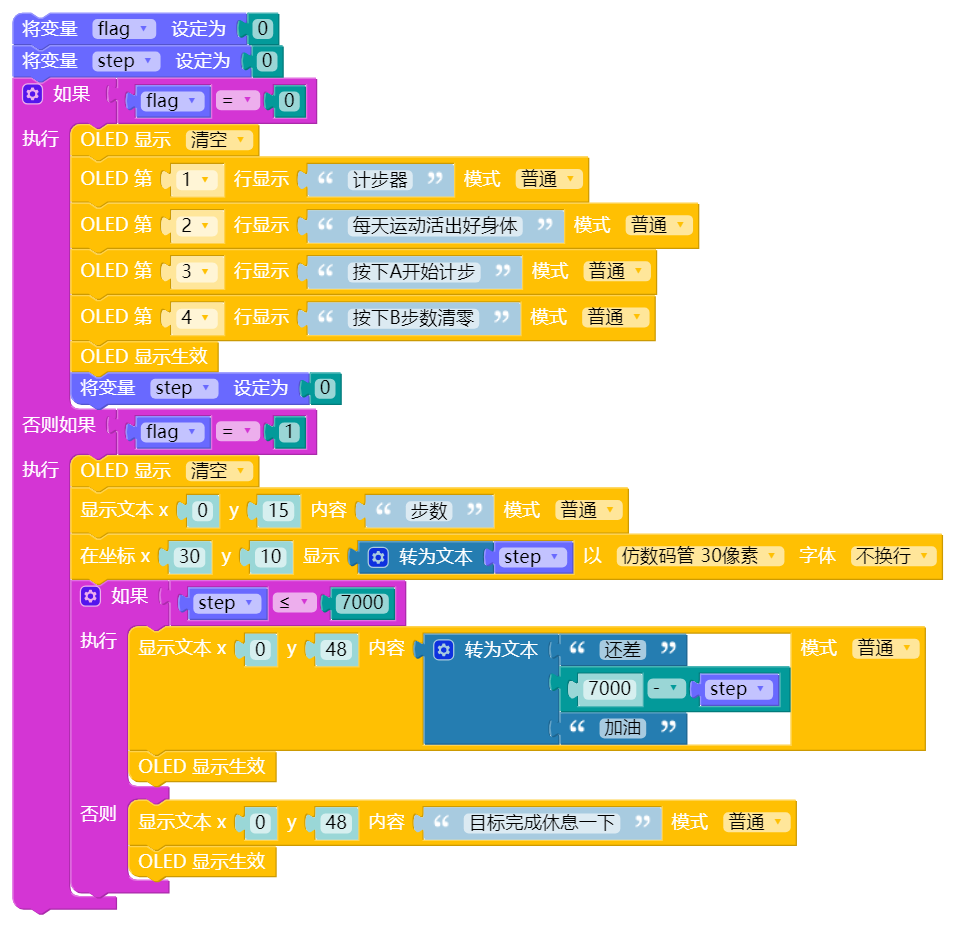Edit the 加油 text field
This screenshot has height=927, width=955.
coord(622,728)
